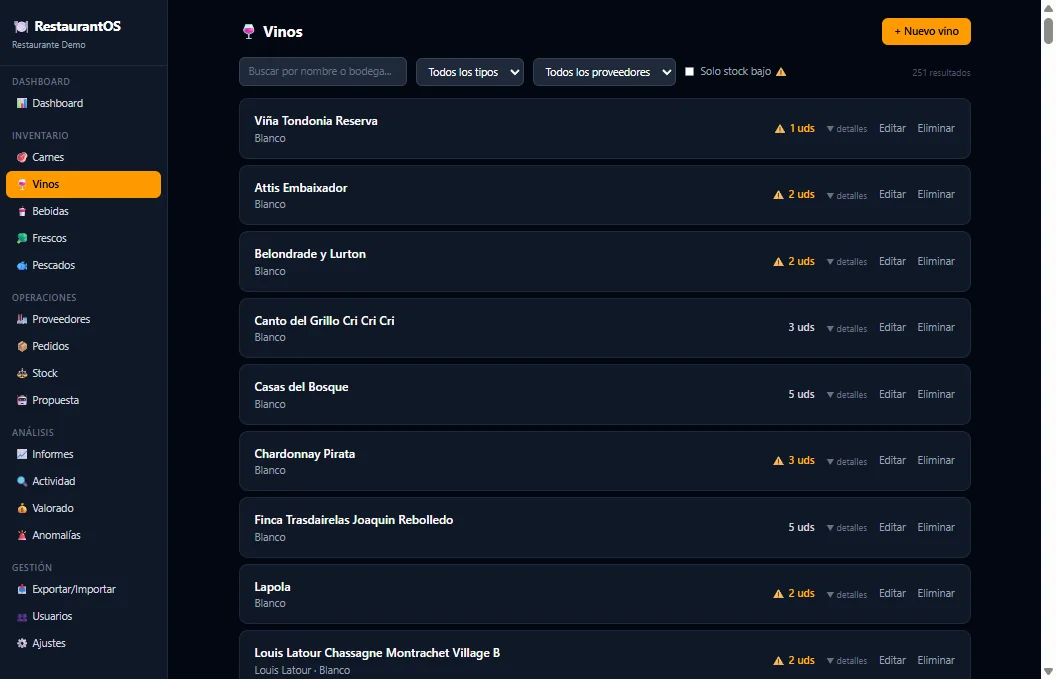Click Editar for Finca Trasdairelas Joaquin Rebolledo
Image resolution: width=1056 pixels, height=679 pixels.
[892, 527]
